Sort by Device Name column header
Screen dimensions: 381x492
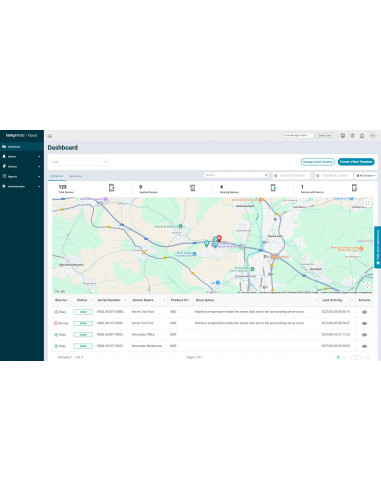pyautogui.click(x=147, y=300)
